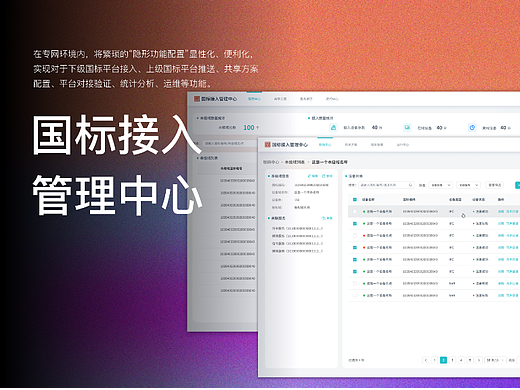Tick the checkbox in the third device row
This screenshot has height=390, width=520.
pos(355,235)
